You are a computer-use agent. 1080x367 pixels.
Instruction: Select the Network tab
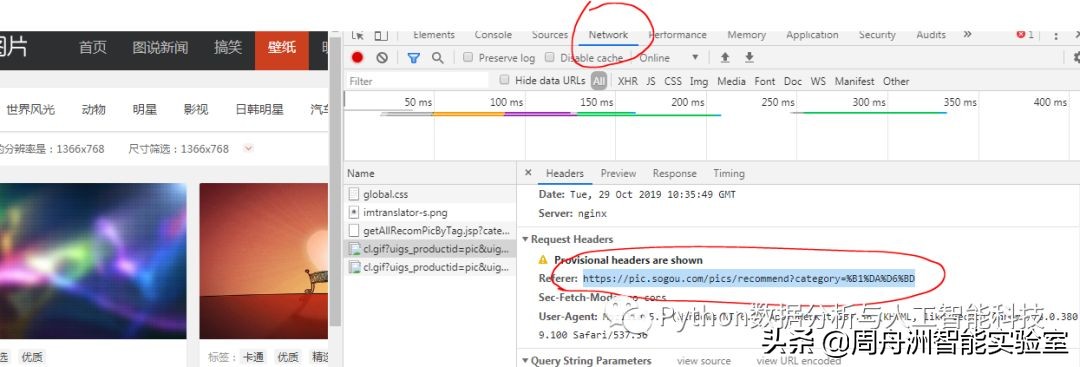click(x=608, y=34)
